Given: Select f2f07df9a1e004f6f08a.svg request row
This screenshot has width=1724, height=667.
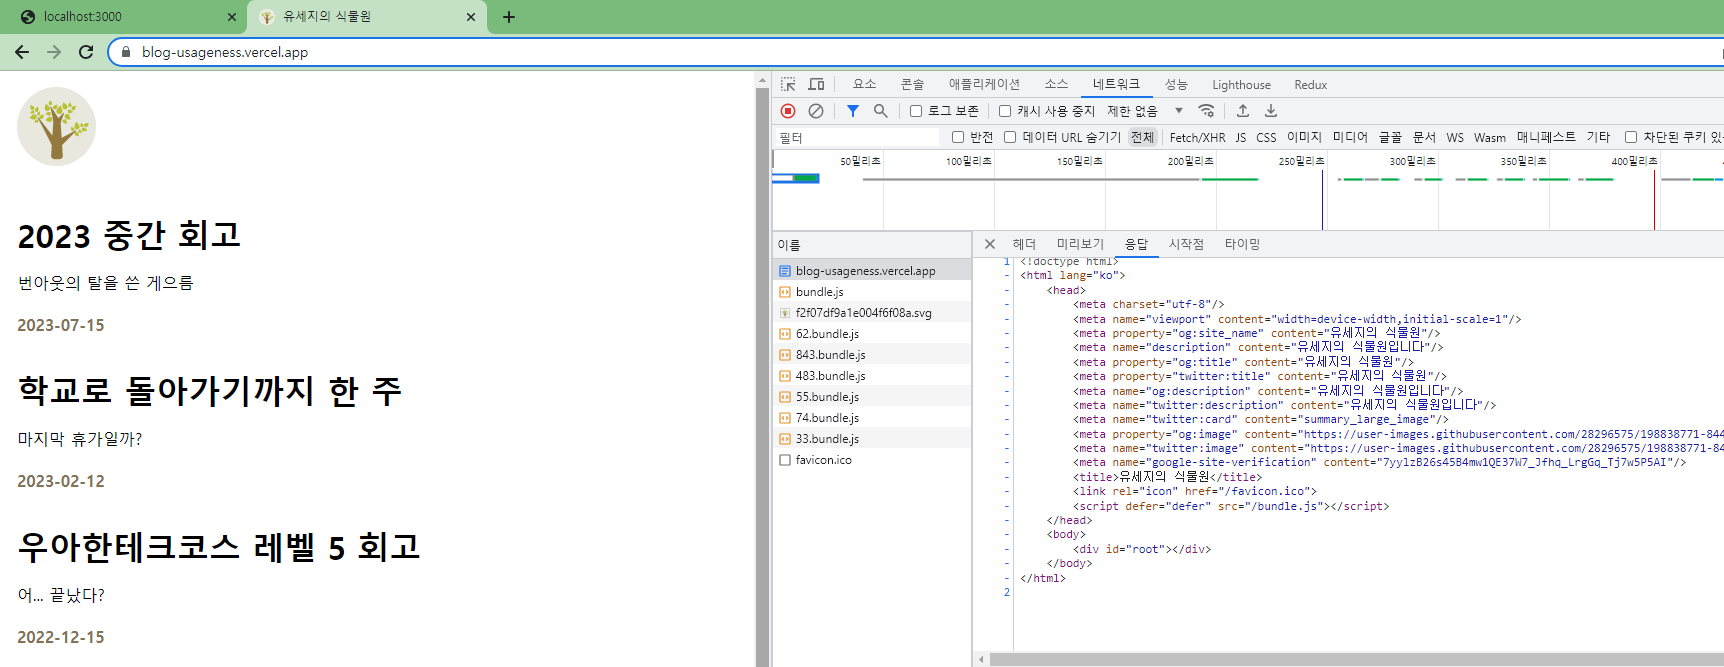Looking at the screenshot, I should 871,313.
